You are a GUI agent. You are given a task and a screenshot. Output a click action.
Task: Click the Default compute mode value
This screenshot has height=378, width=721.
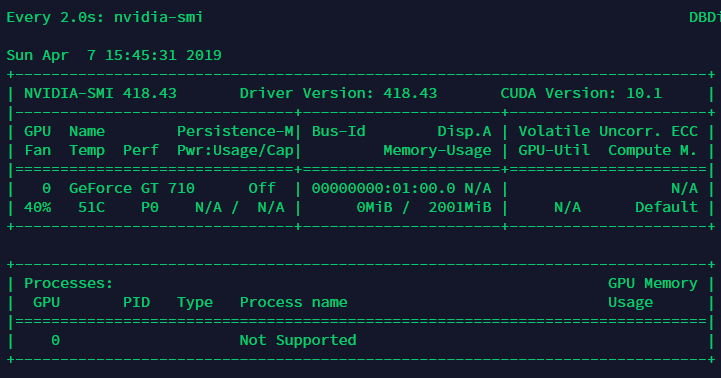[x=666, y=207]
